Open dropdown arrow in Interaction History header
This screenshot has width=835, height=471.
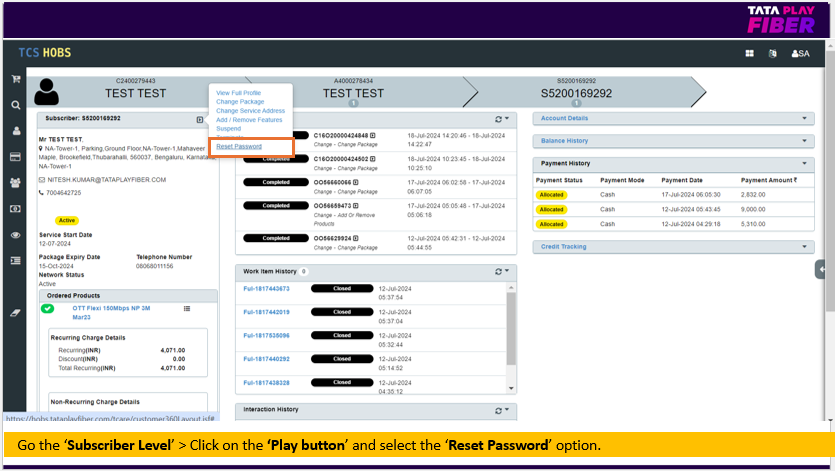point(507,409)
